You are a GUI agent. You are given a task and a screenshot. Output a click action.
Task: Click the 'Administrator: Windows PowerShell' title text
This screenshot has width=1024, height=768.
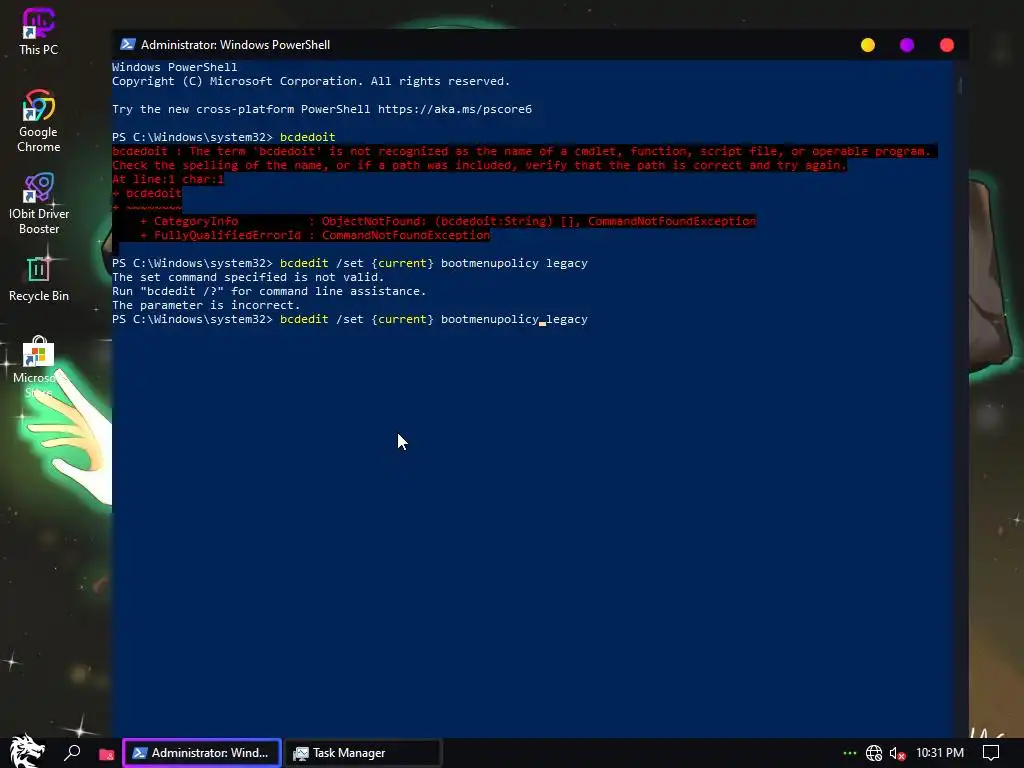pyautogui.click(x=235, y=44)
